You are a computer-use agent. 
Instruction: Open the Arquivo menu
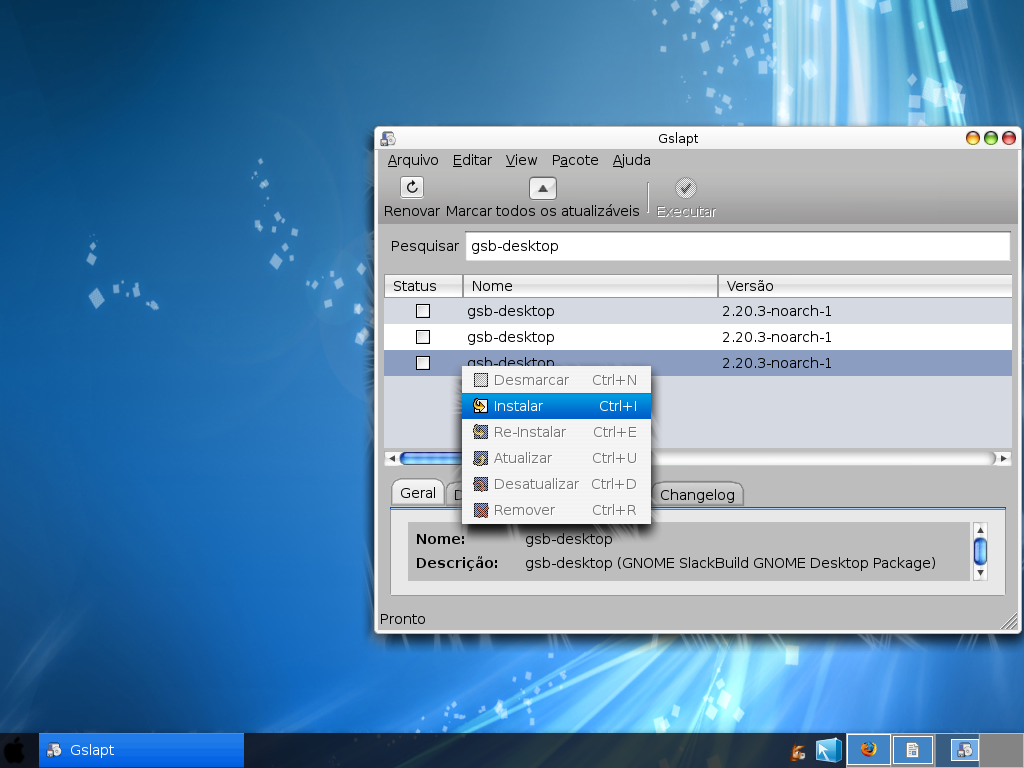(413, 160)
